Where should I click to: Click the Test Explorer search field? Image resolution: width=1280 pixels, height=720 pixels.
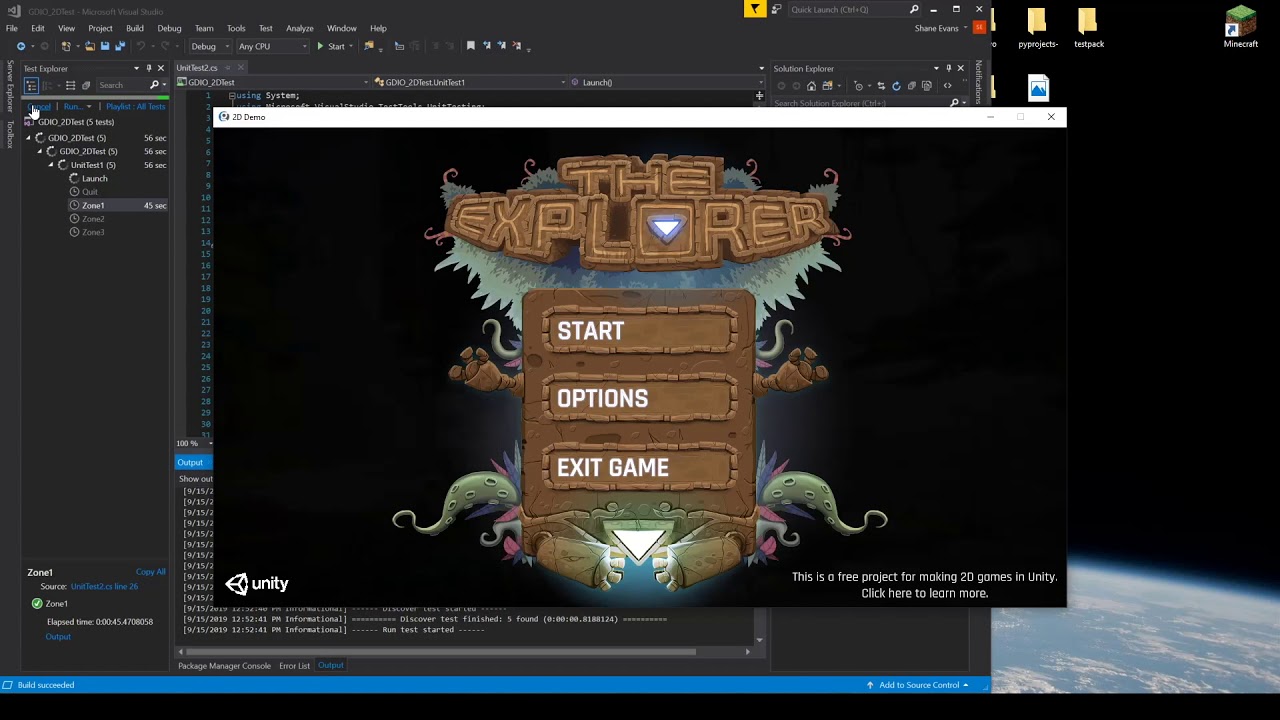point(123,86)
